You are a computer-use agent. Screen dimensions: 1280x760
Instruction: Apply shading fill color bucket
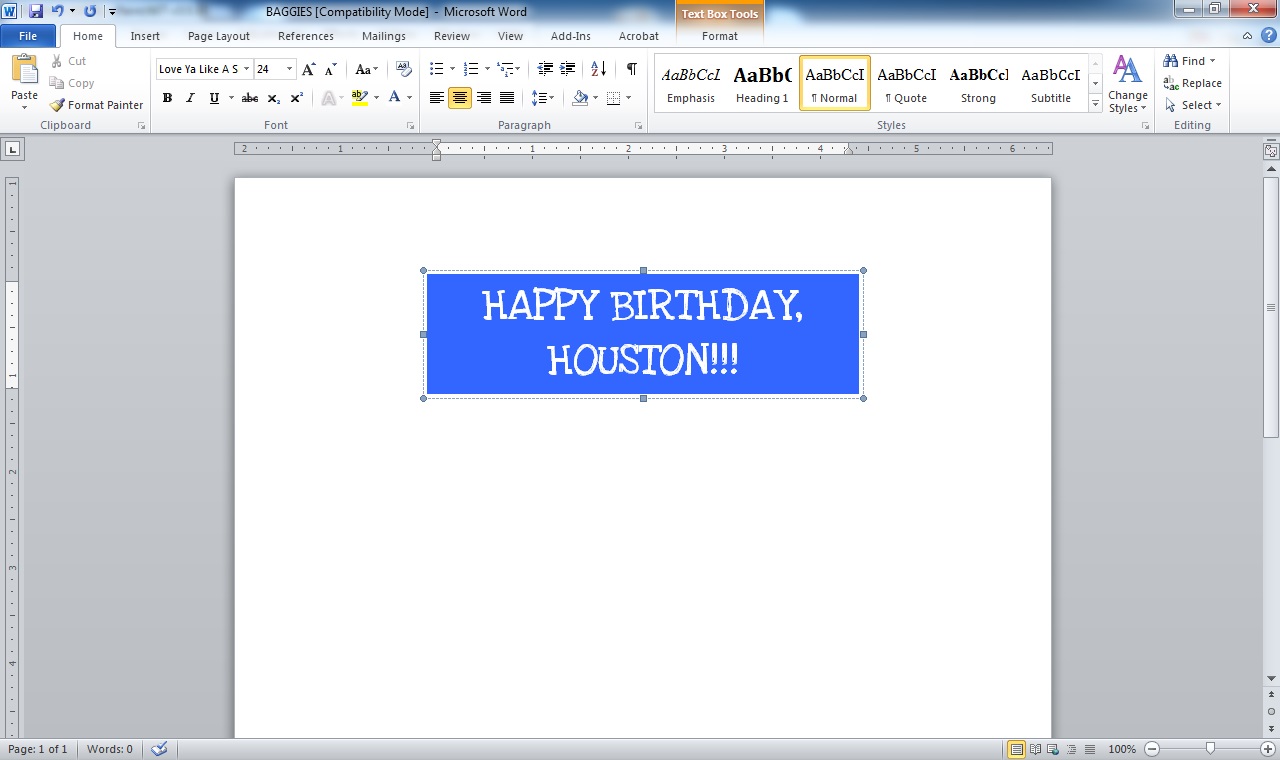tap(580, 98)
